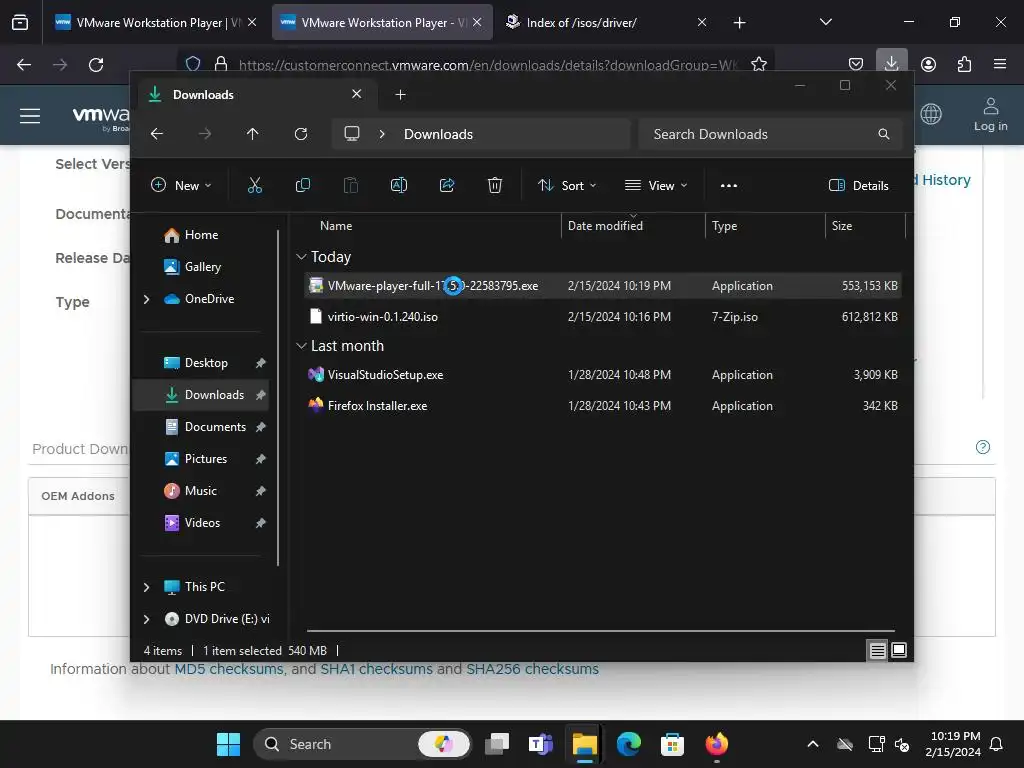Open the New dropdown in Explorer
Screen dimensions: 1024x768
181,185
